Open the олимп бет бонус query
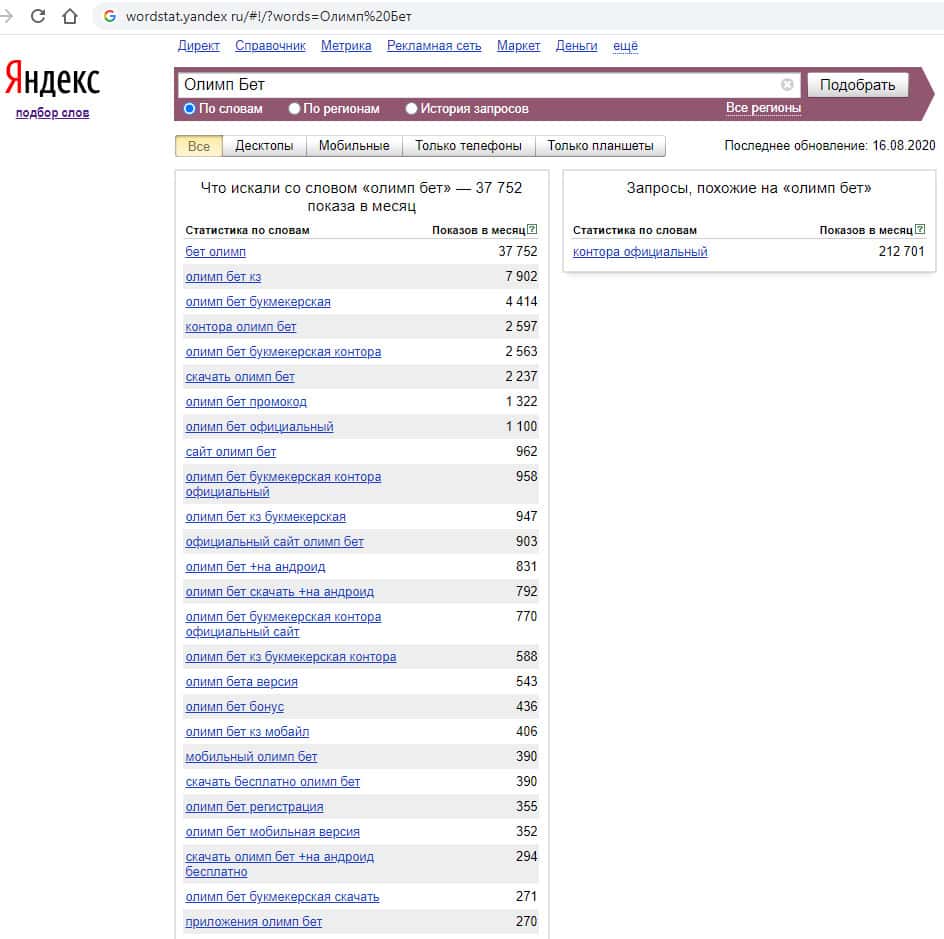 point(235,707)
